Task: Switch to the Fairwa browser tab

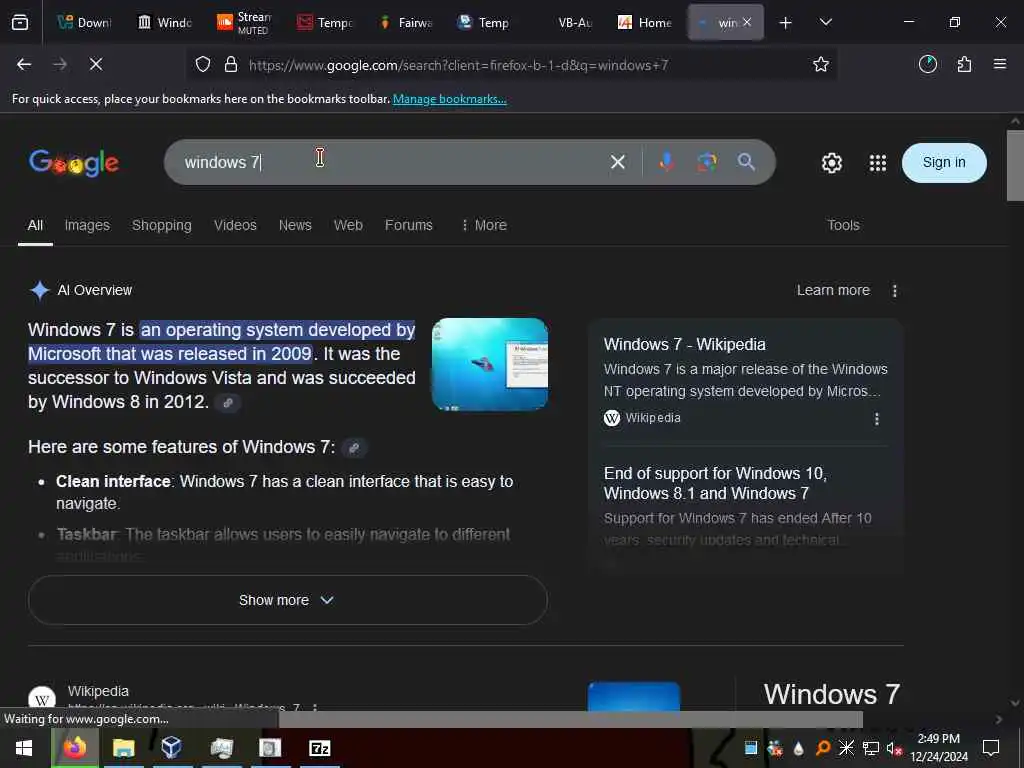Action: 406,23
